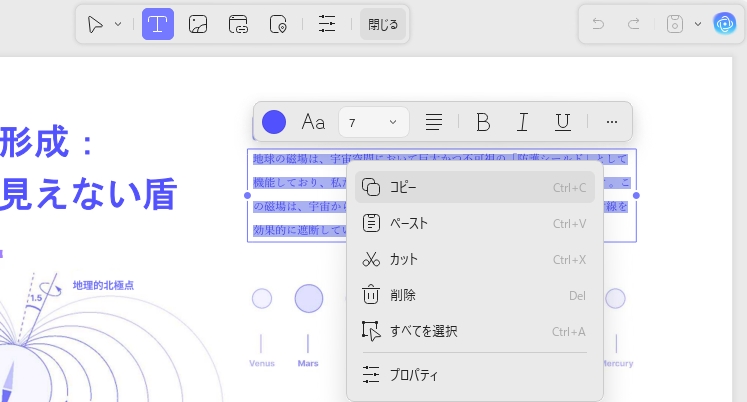Open the pointer tool dropdown arrow
747x402 pixels.
(118, 24)
